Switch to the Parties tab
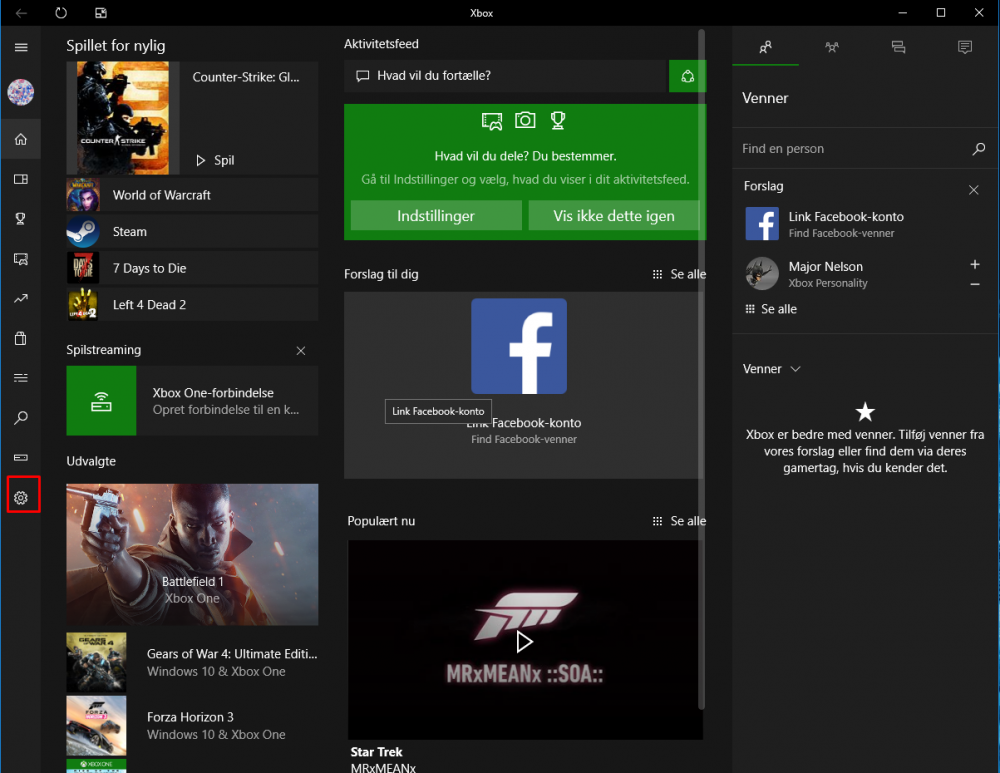Image resolution: width=1000 pixels, height=773 pixels. pyautogui.click(x=832, y=47)
